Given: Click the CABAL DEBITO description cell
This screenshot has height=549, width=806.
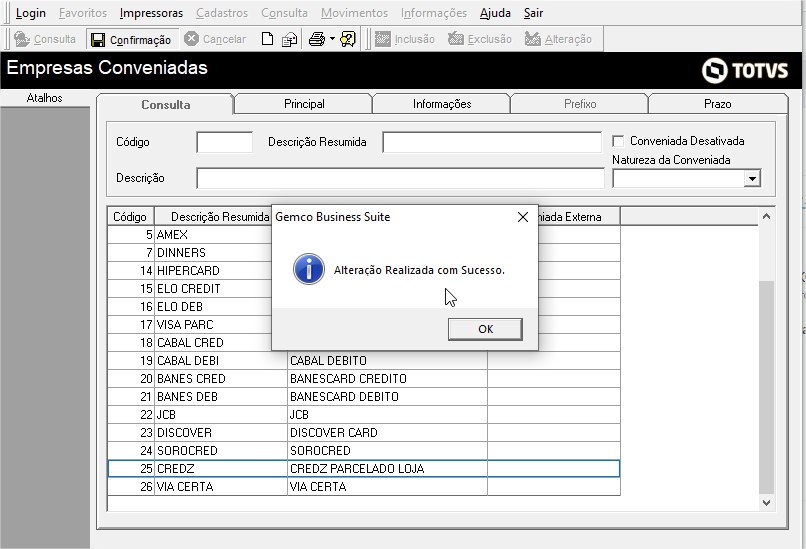Looking at the screenshot, I should point(387,361).
